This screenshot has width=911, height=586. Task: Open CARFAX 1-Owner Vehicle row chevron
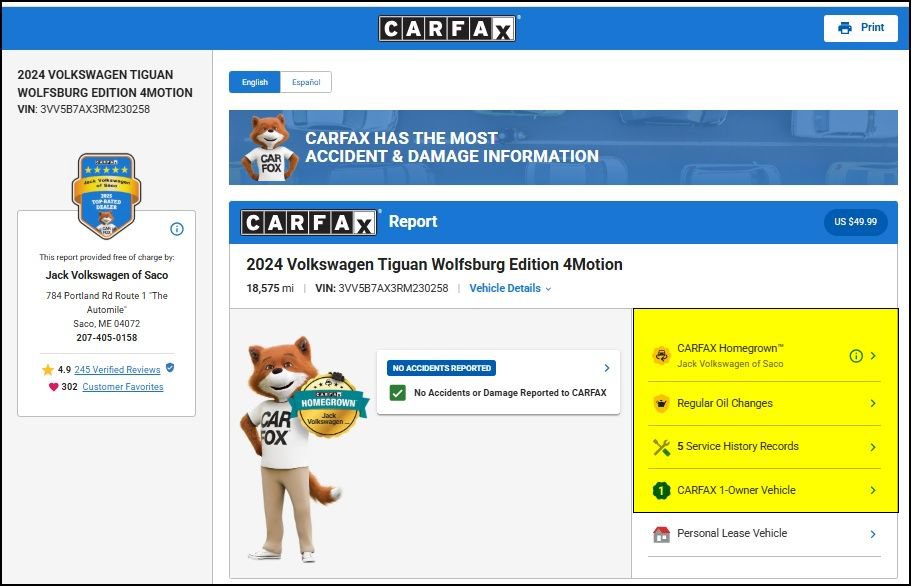[x=873, y=490]
